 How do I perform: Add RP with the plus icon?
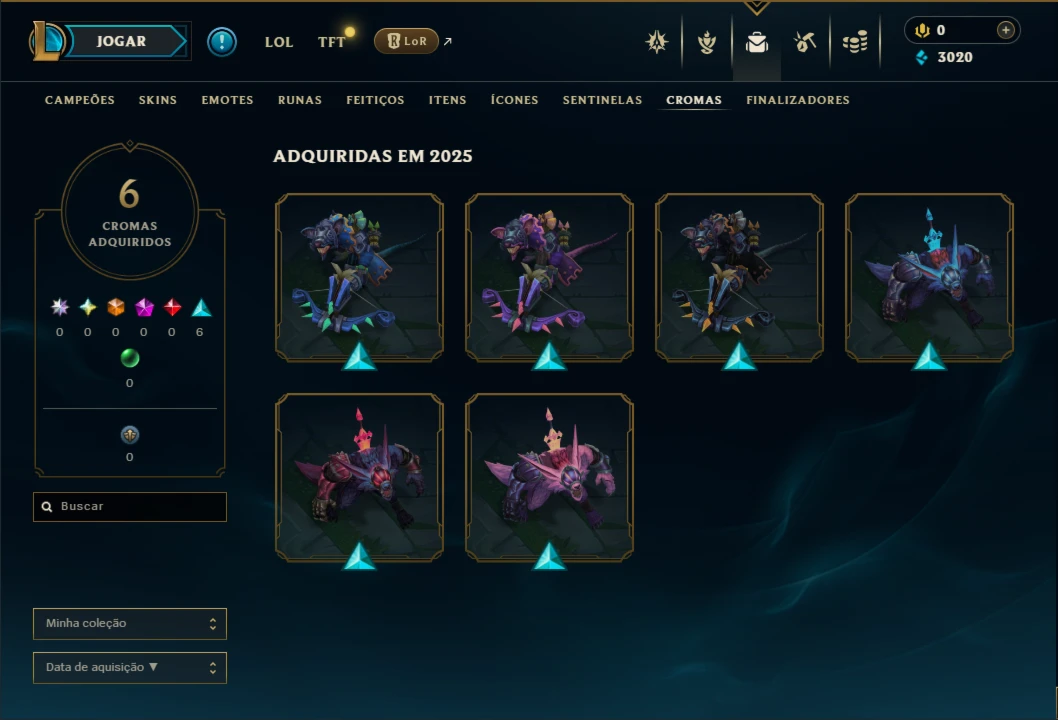point(1005,30)
